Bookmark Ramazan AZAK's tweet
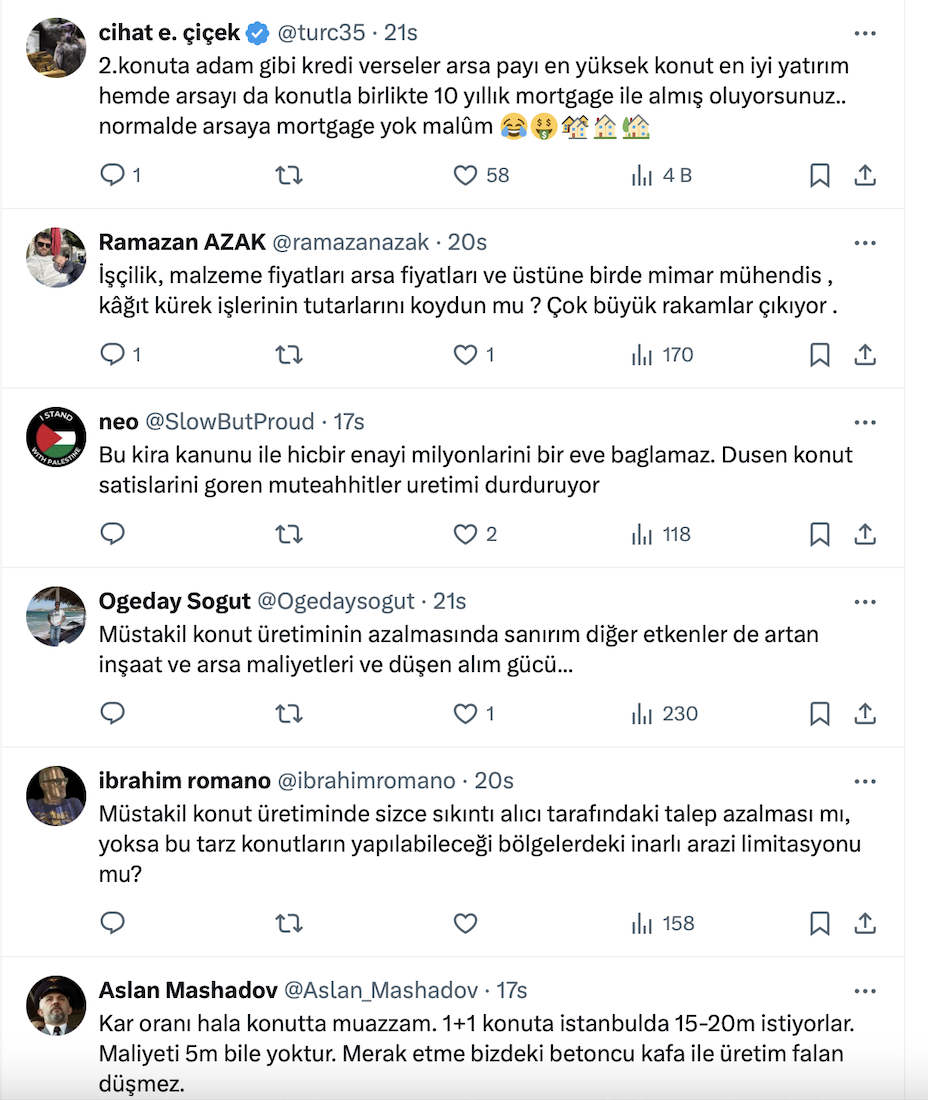 click(820, 355)
